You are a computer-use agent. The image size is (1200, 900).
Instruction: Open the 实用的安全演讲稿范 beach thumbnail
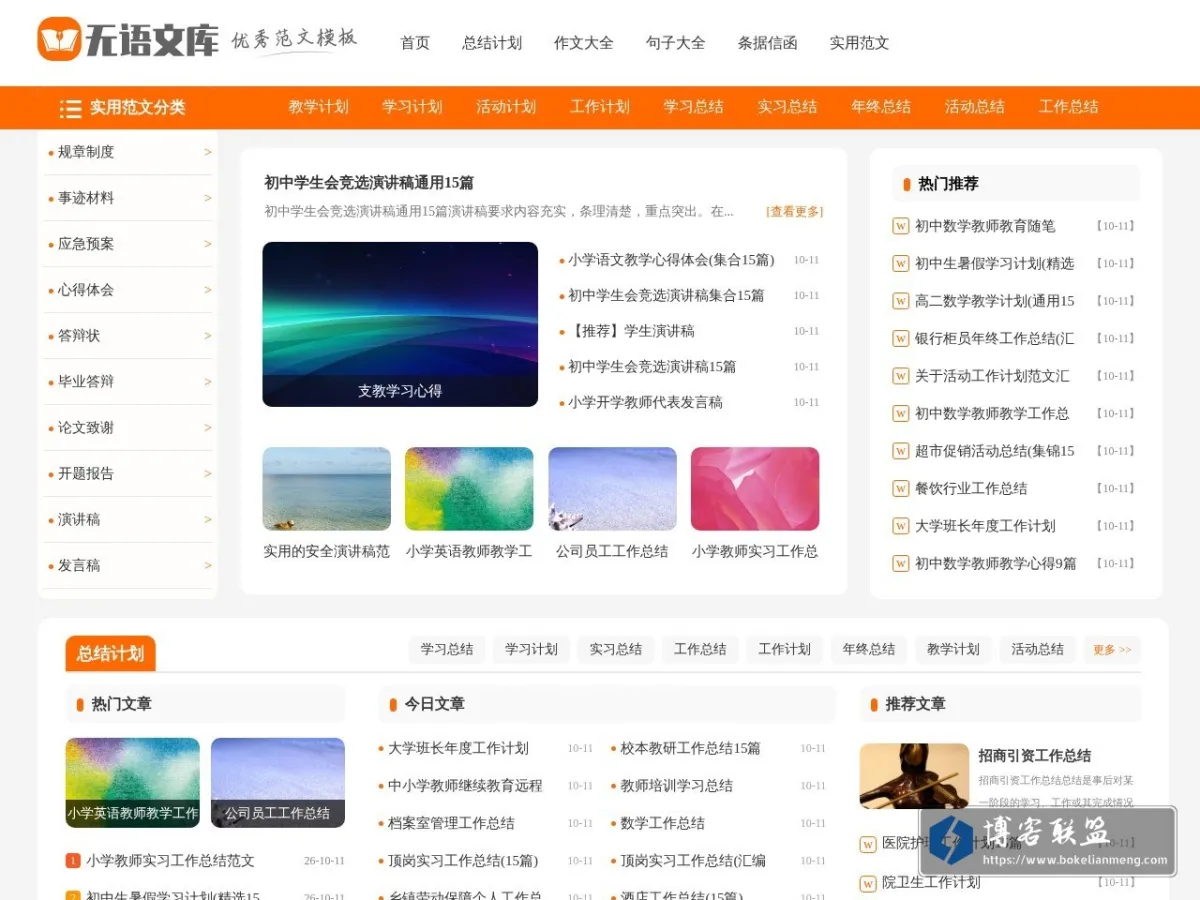coord(327,489)
